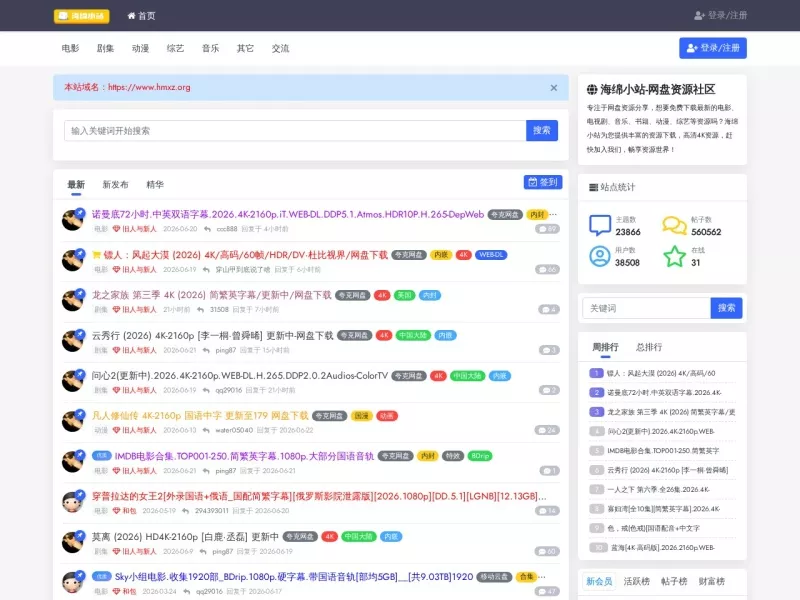Open the 问心2(更新中) post
Screen dimensions: 800x600
click(240, 376)
